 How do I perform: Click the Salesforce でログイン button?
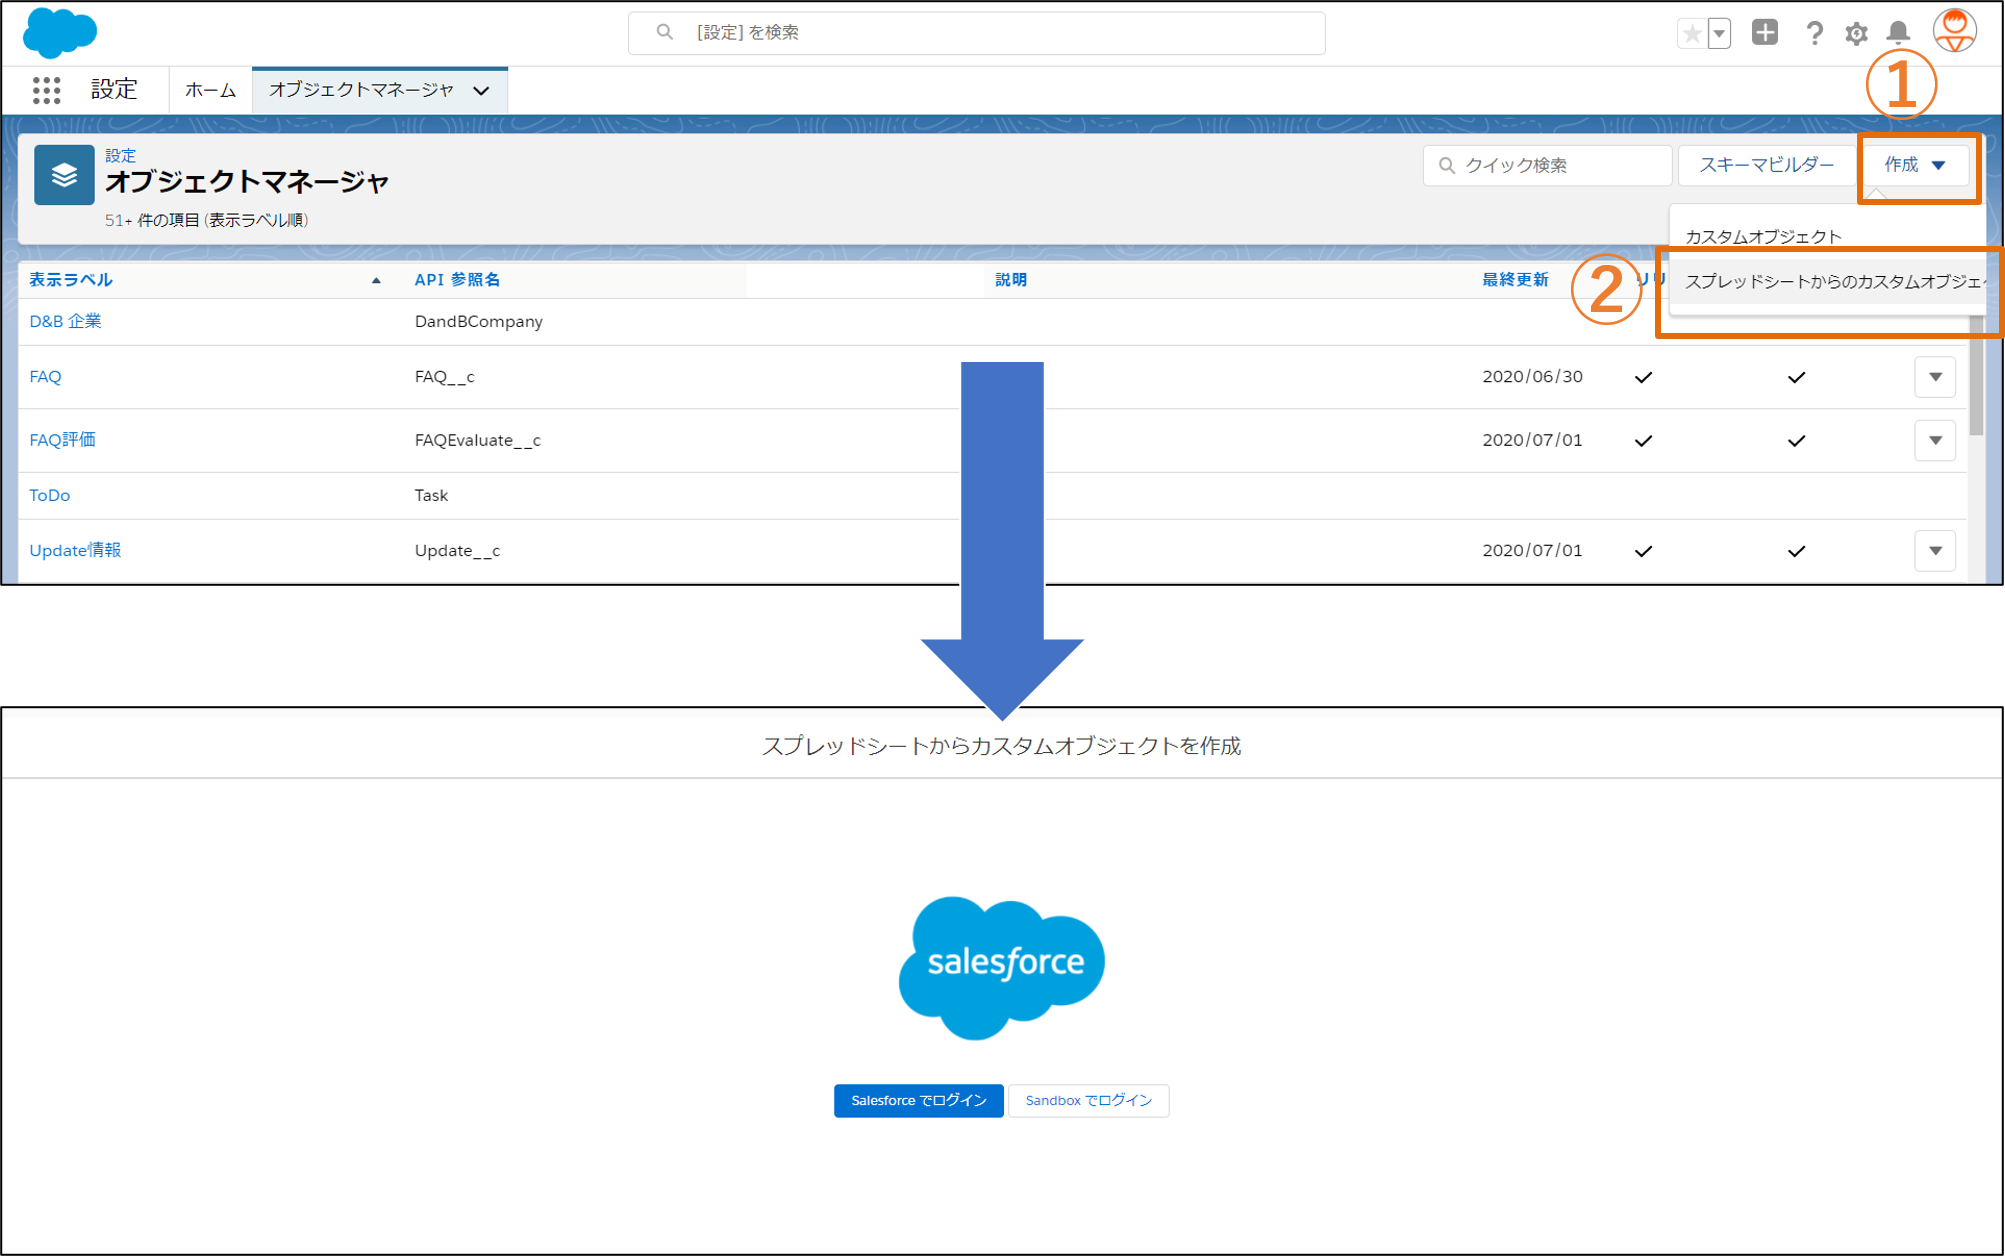pyautogui.click(x=918, y=1100)
